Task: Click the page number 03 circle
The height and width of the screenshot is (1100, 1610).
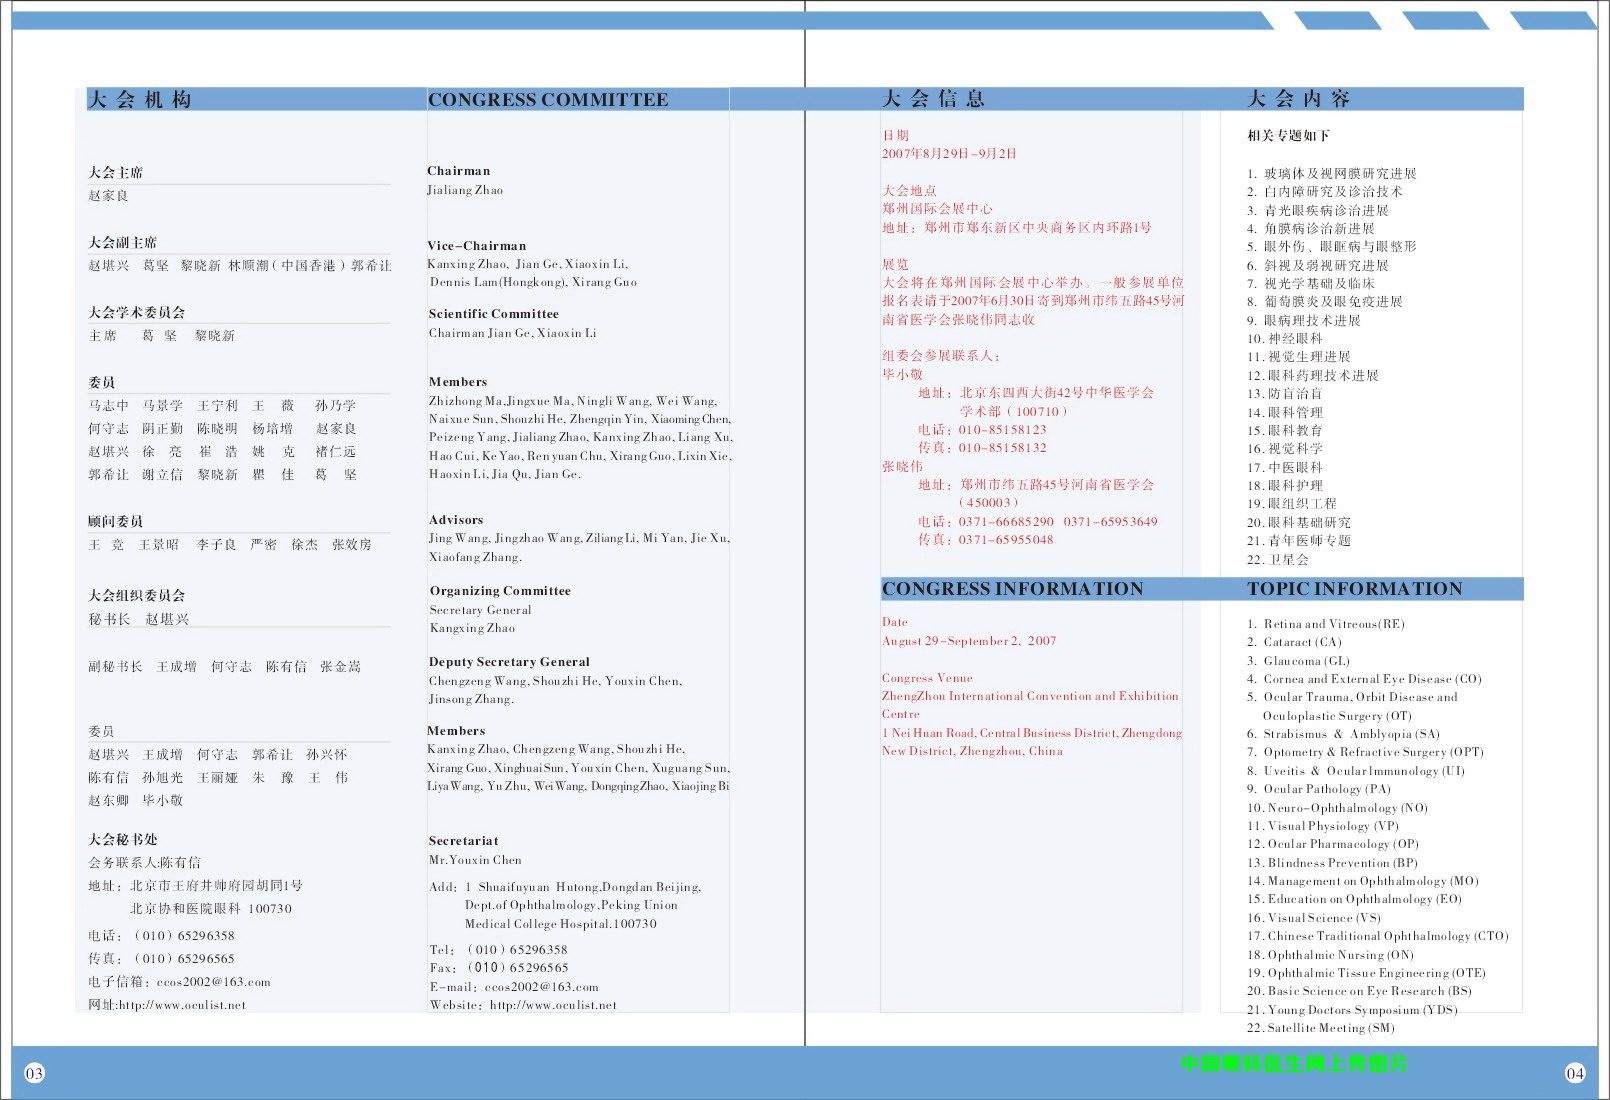Action: coord(35,1073)
